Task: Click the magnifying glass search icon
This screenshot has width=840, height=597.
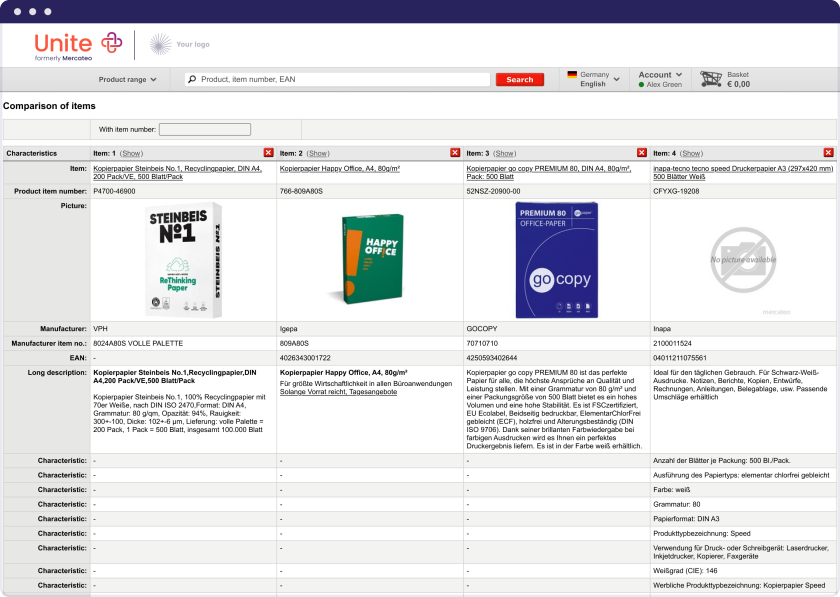Action: [192, 80]
